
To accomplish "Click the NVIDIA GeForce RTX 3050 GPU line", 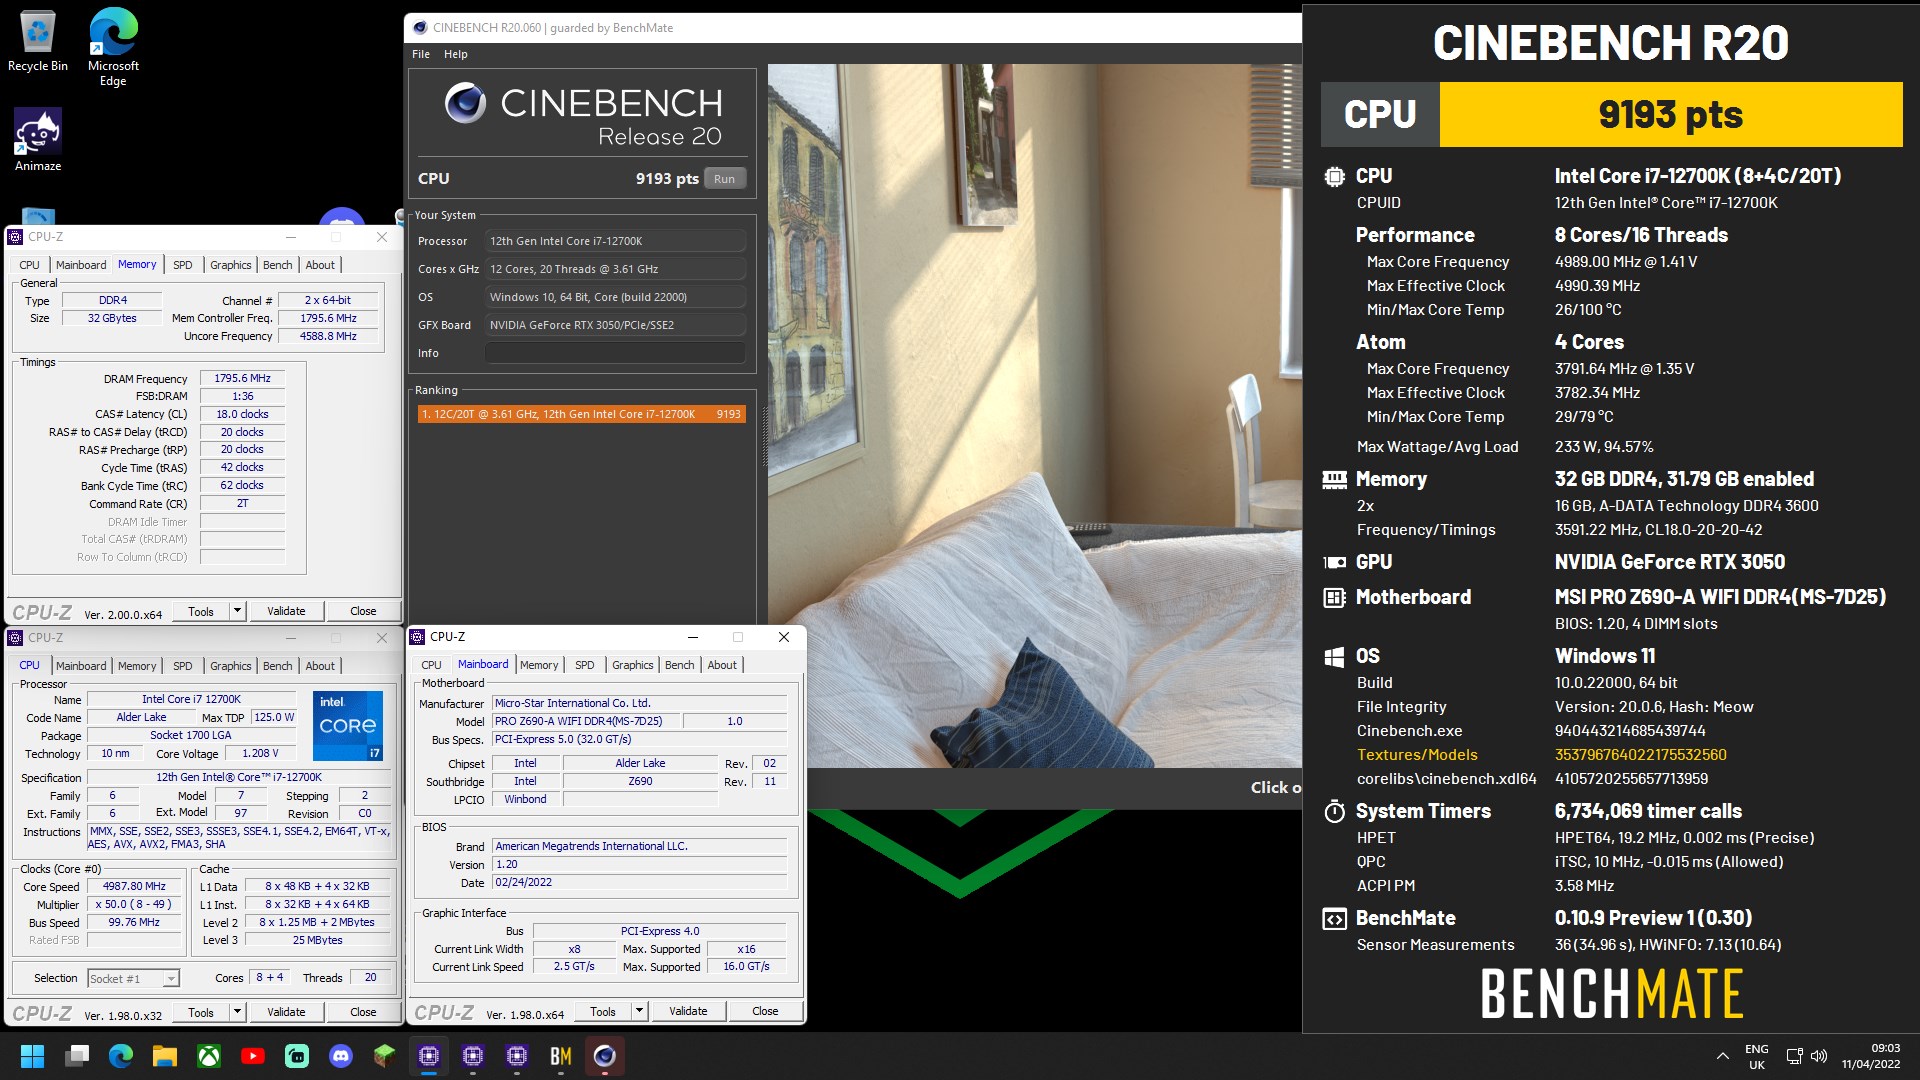I will tap(1669, 562).
